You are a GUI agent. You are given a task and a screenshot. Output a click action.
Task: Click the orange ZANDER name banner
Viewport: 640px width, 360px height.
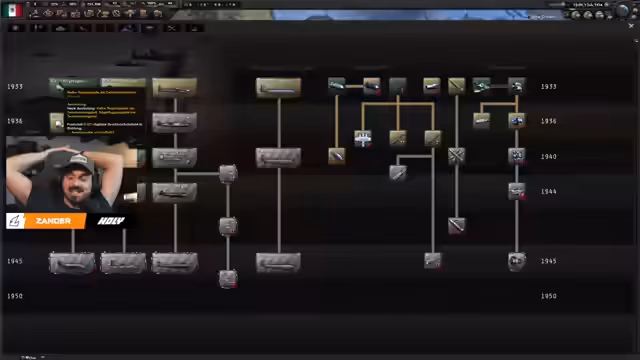coord(46,221)
